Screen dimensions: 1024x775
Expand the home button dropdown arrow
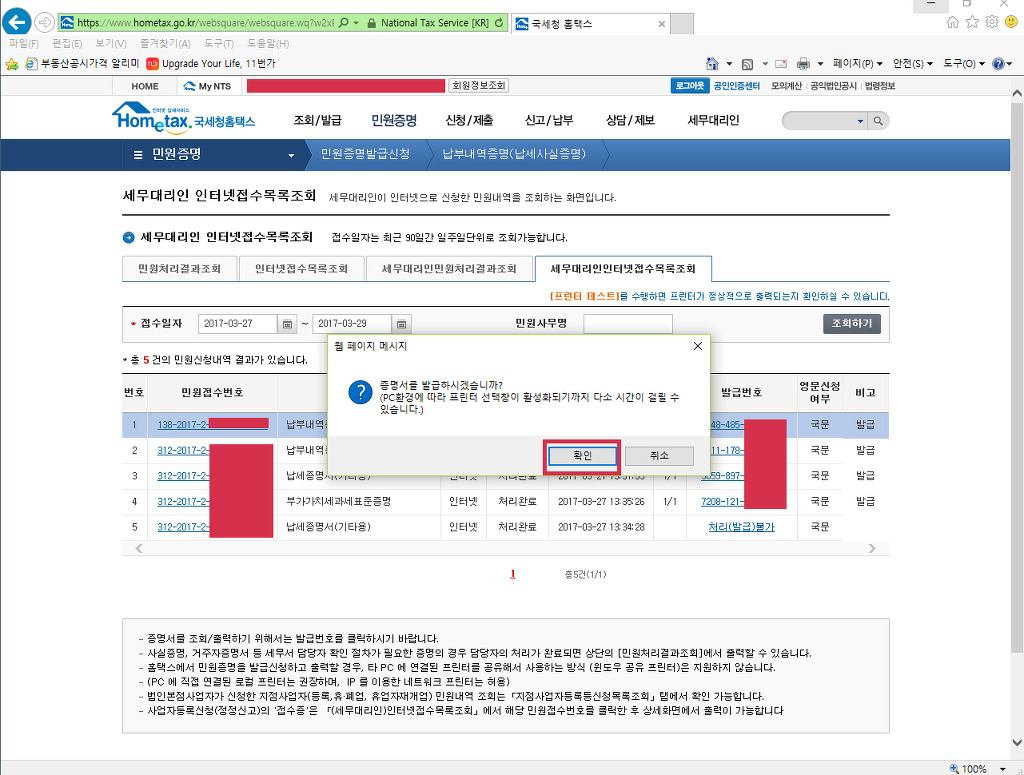click(x=729, y=64)
